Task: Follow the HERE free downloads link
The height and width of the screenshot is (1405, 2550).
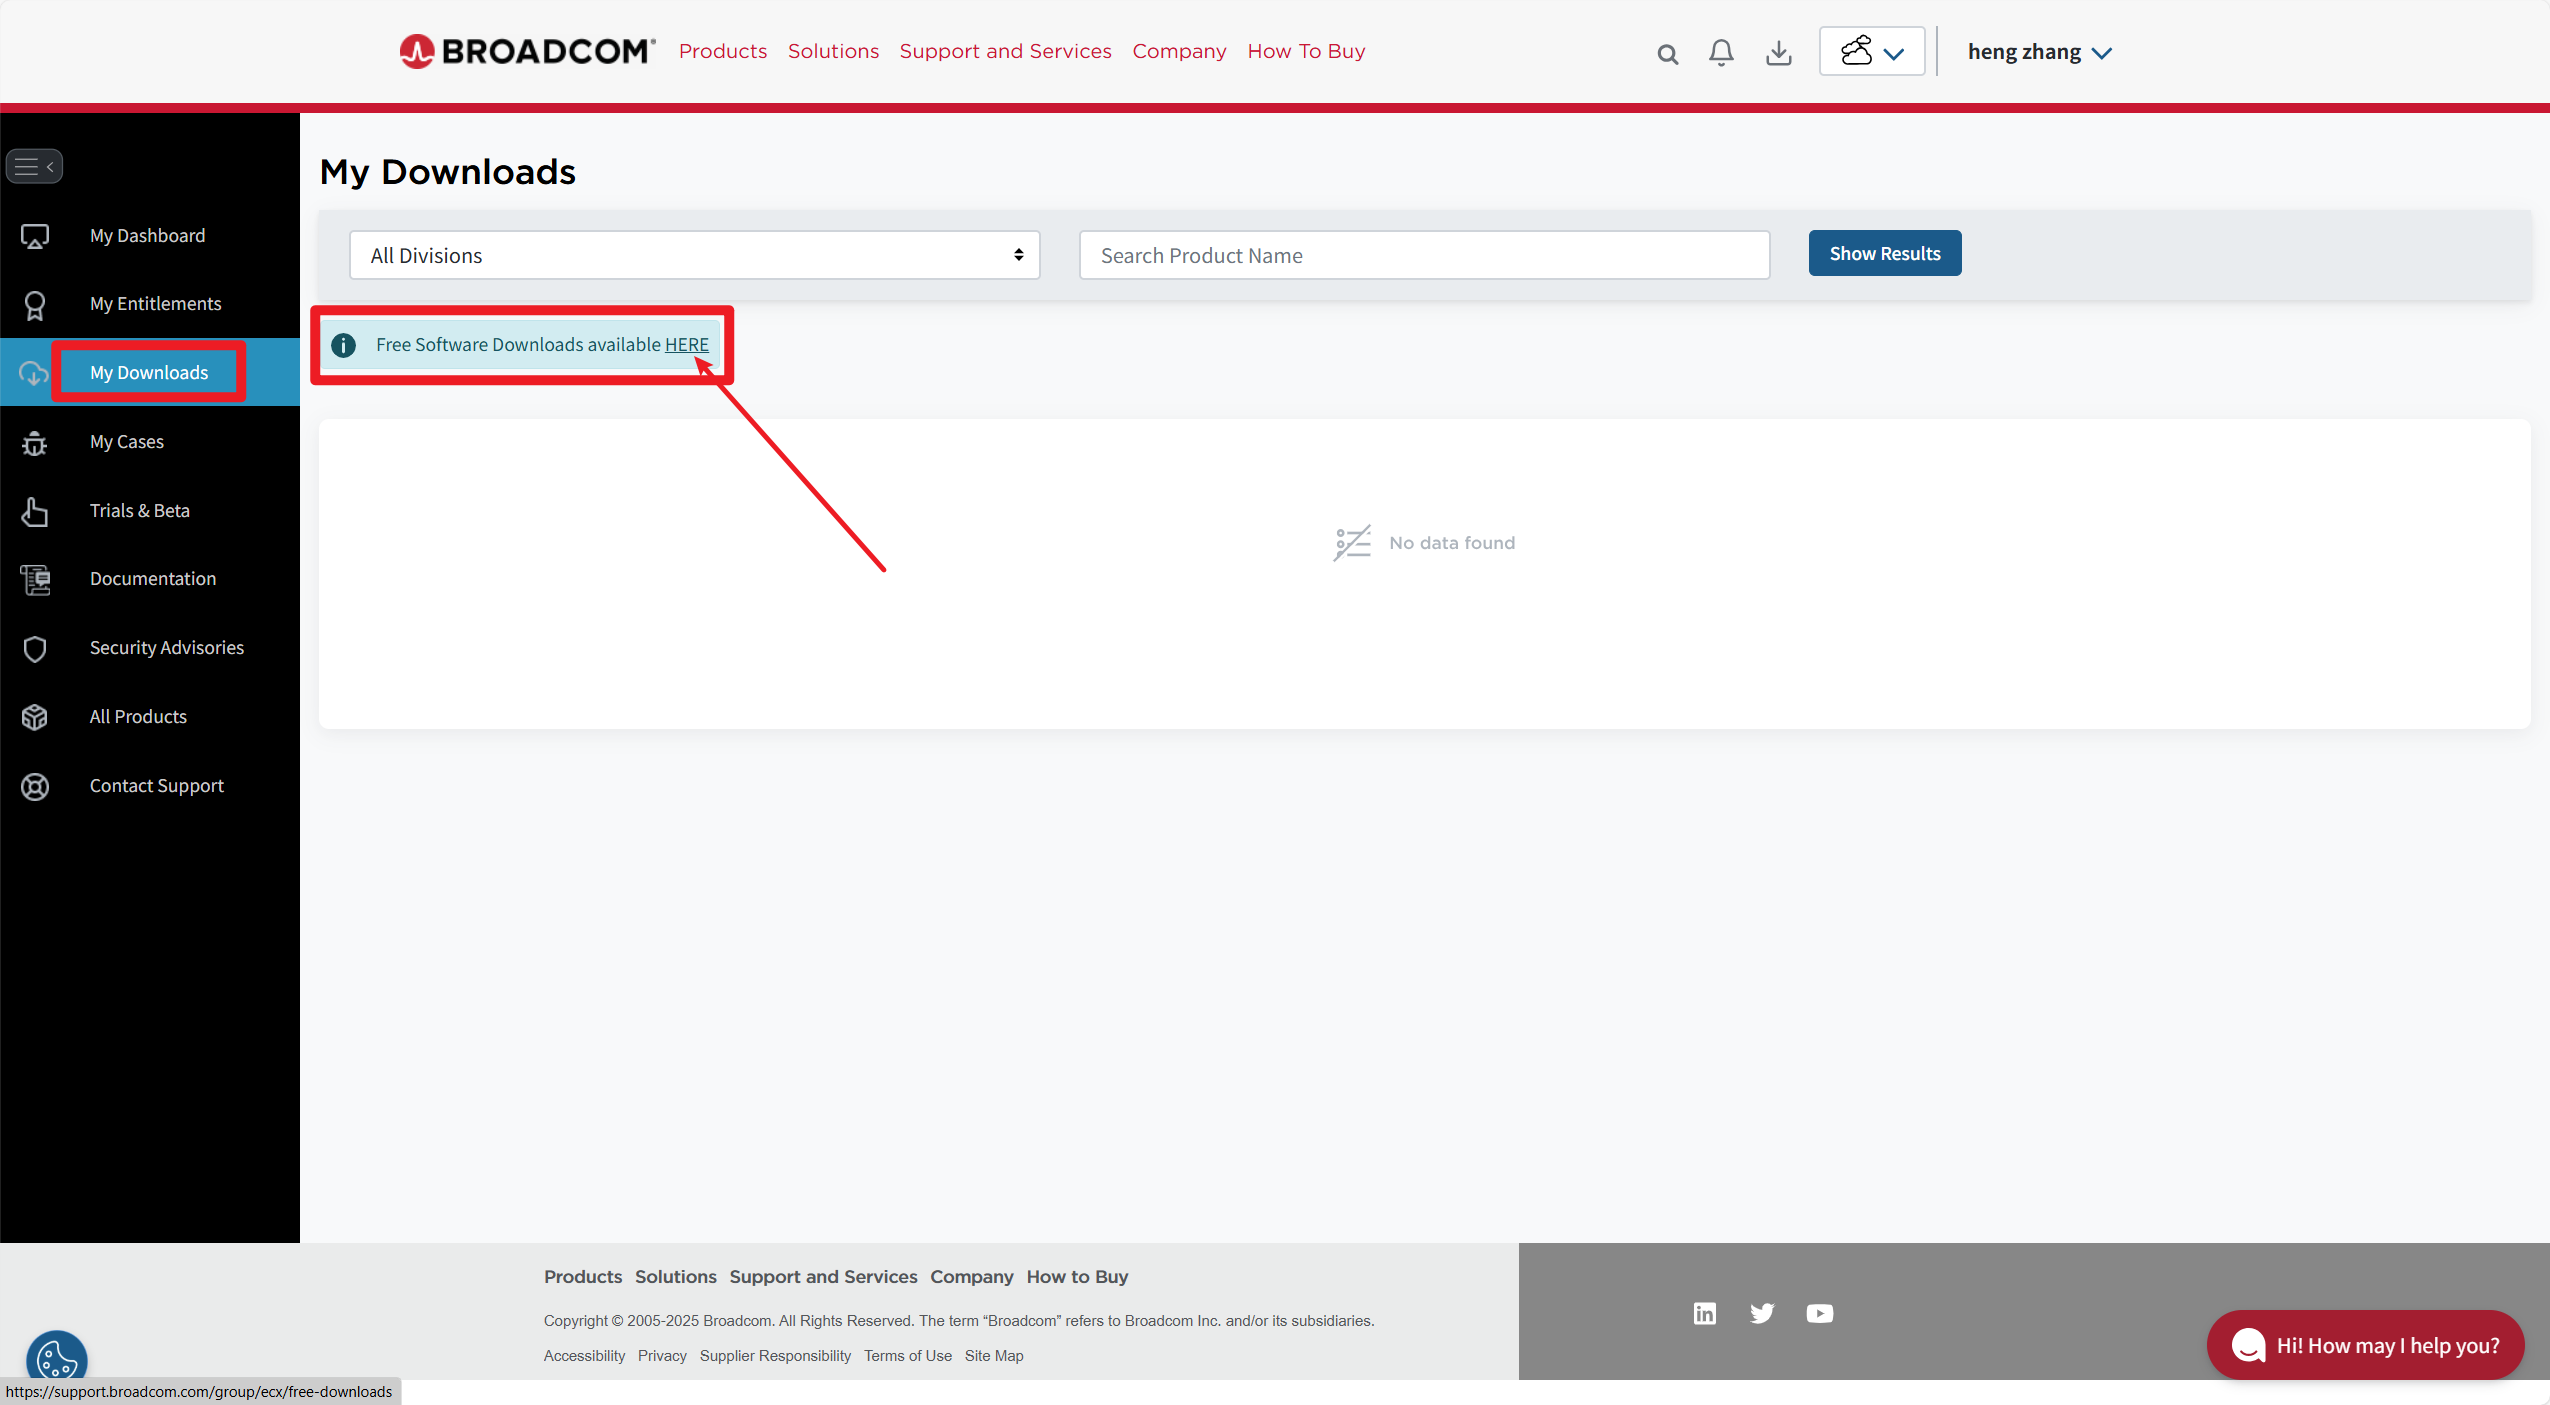Action: 687,345
